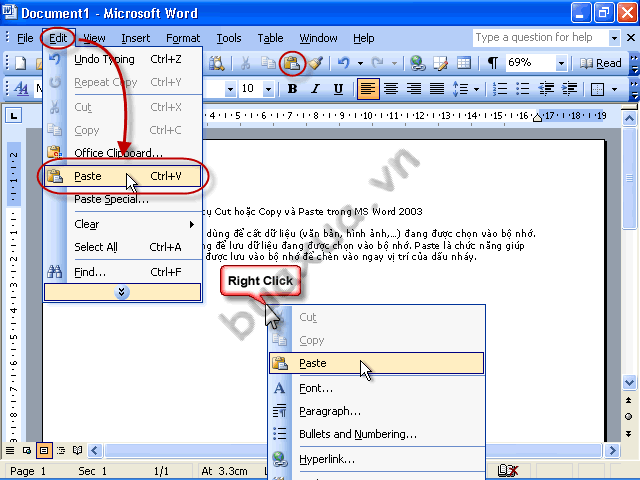The width and height of the screenshot is (640, 480).
Task: Click the Decrease Indent icon
Action: click(546, 89)
